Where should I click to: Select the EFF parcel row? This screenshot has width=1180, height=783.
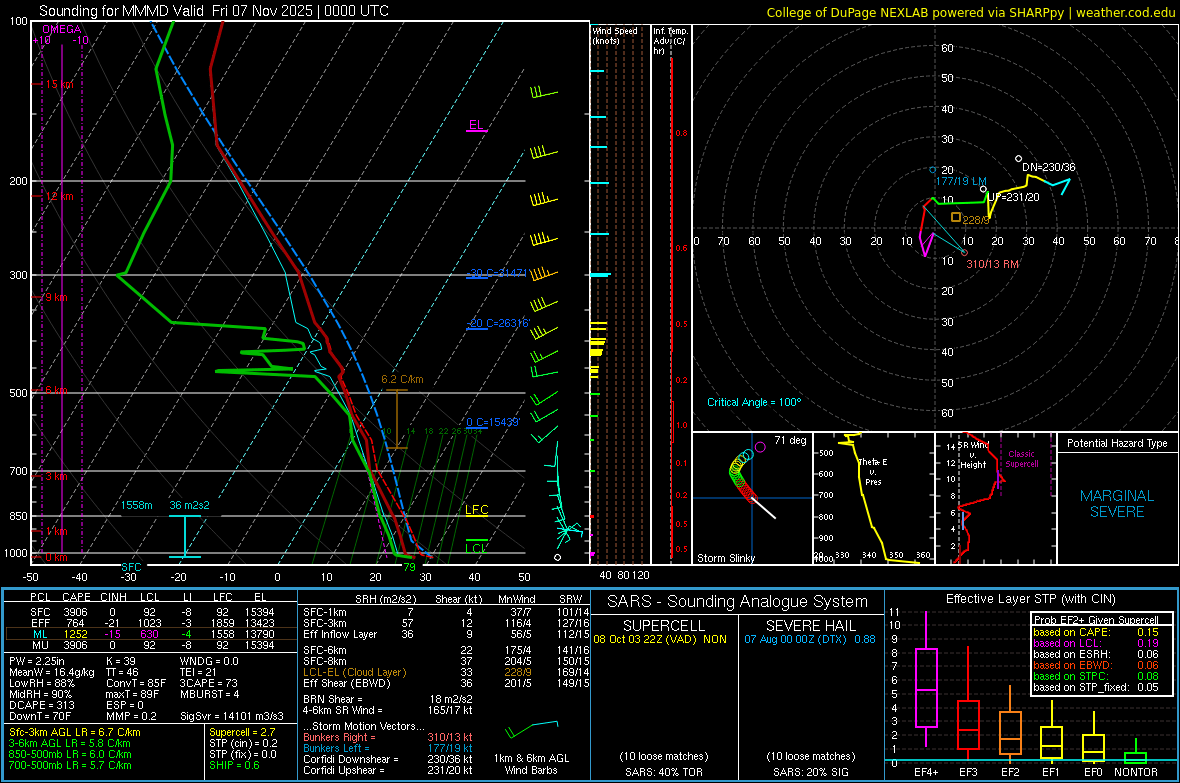pyautogui.click(x=151, y=623)
